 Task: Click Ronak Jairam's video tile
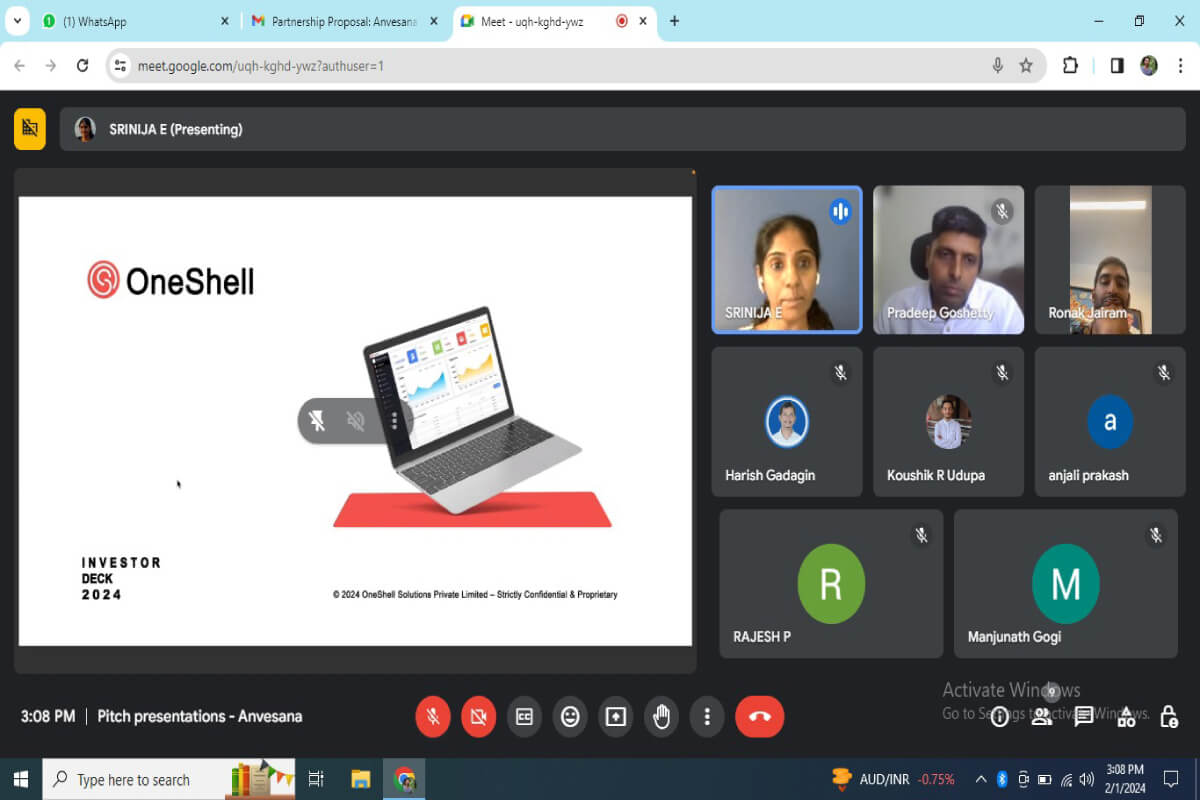pos(1110,259)
